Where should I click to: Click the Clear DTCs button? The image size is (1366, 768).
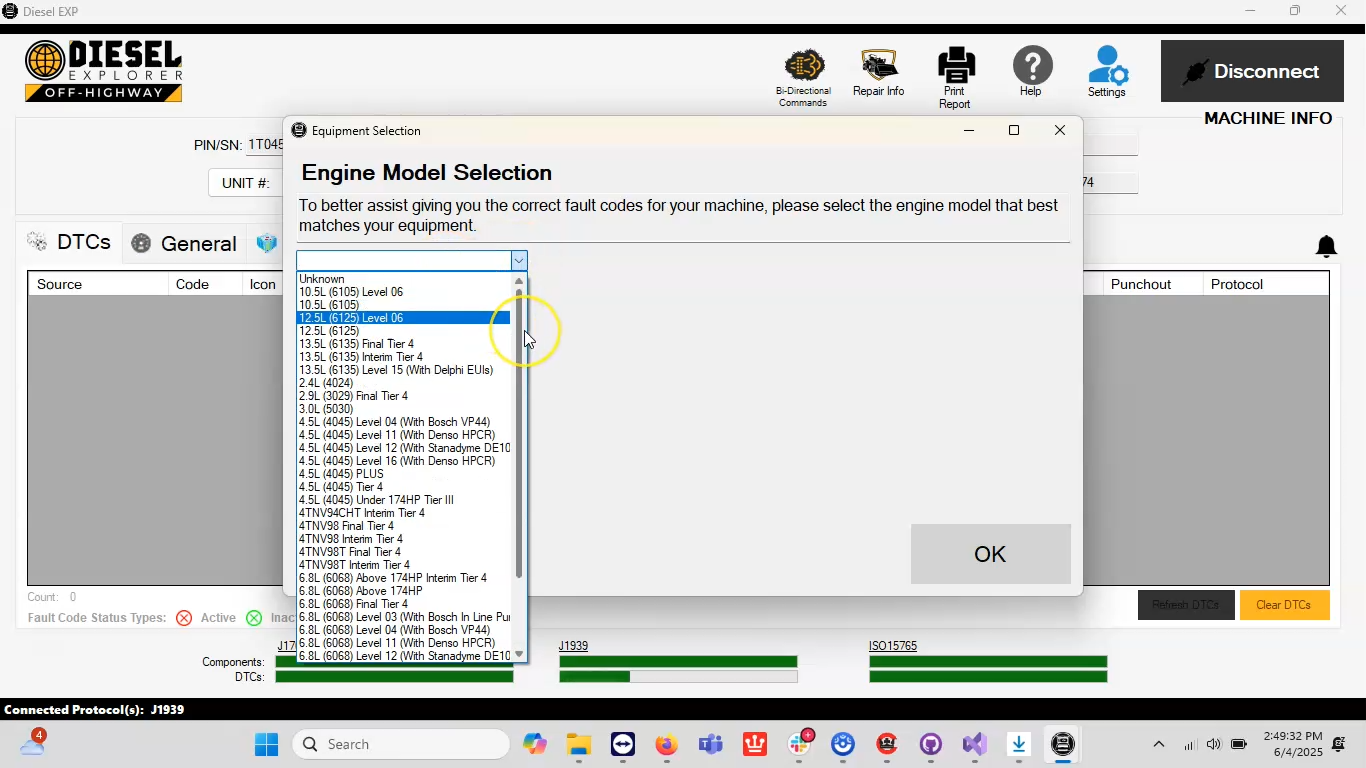tap(1284, 604)
